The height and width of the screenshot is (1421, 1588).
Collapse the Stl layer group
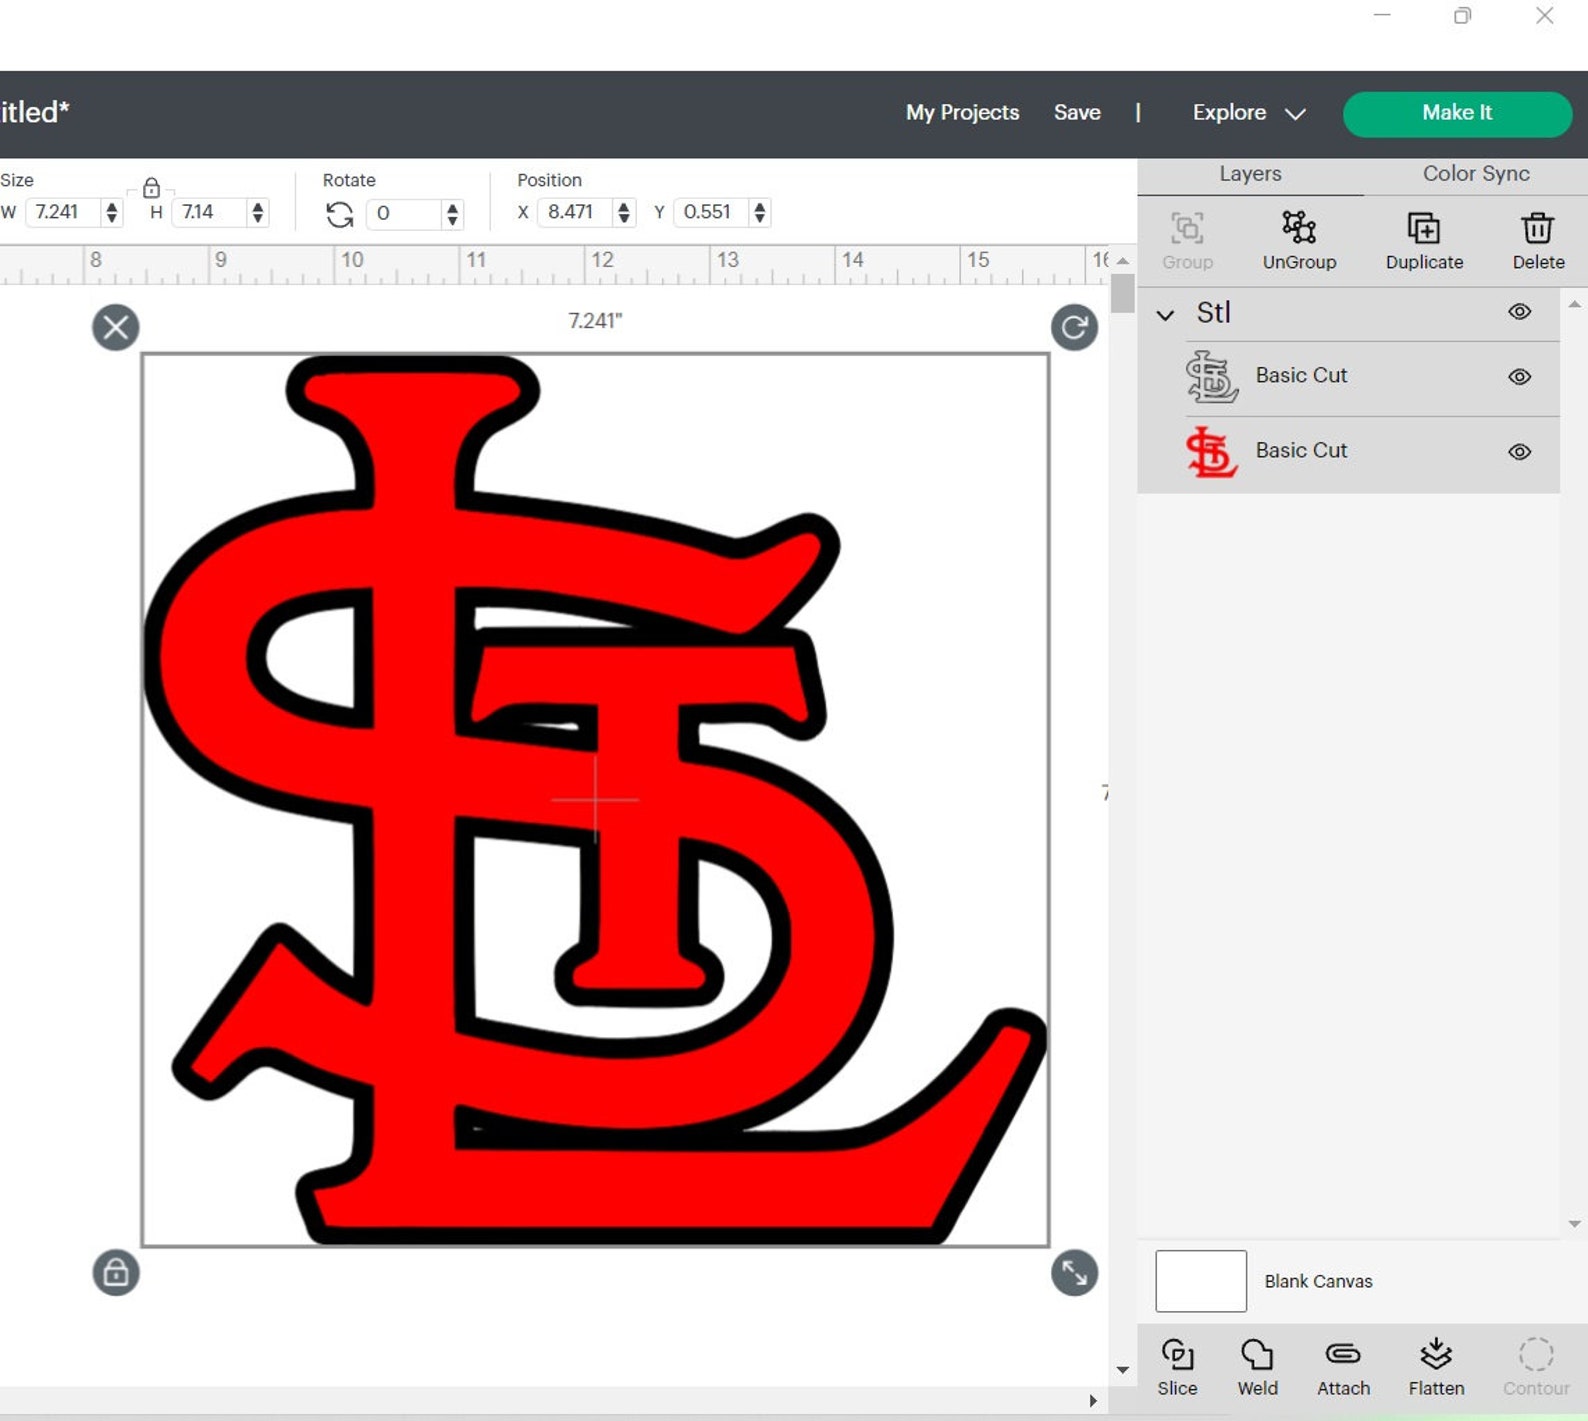tap(1165, 315)
